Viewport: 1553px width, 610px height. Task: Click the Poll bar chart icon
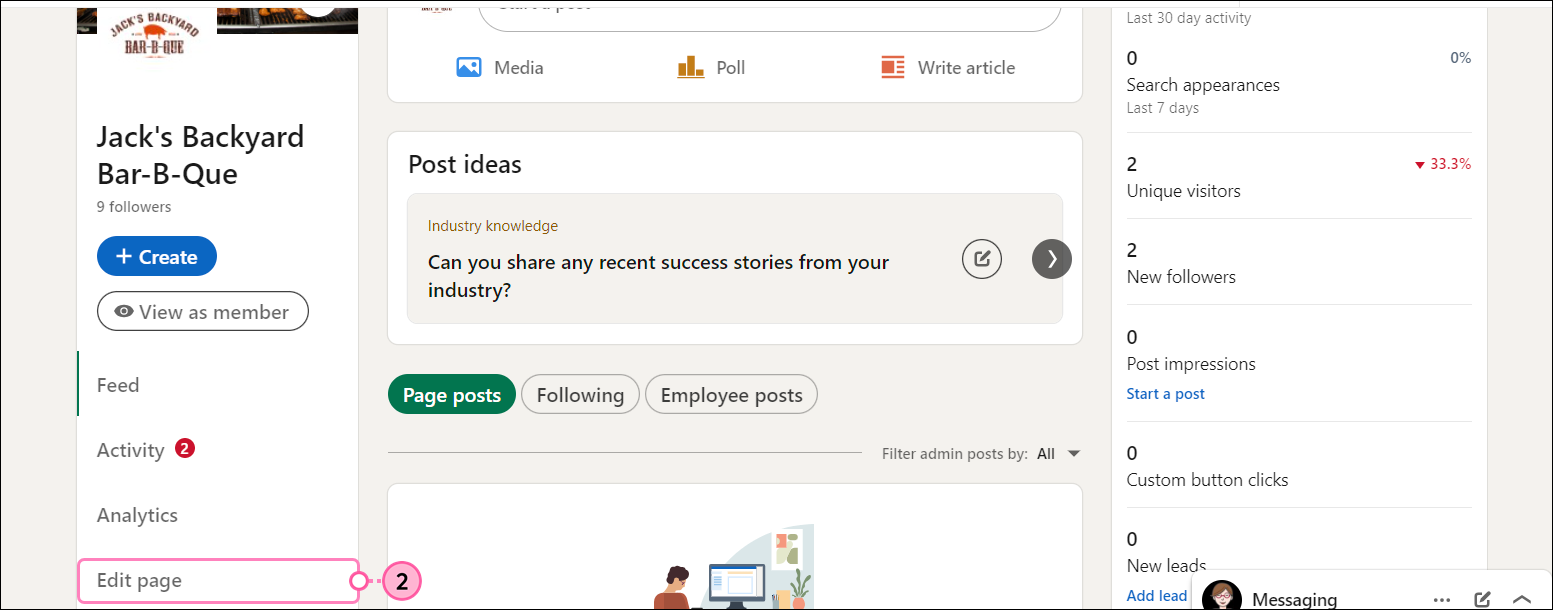[691, 67]
